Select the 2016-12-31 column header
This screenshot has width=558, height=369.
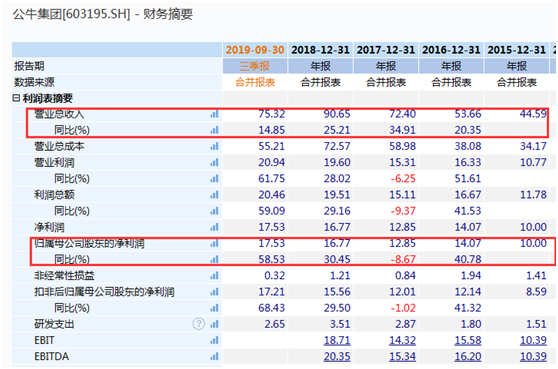(x=451, y=50)
